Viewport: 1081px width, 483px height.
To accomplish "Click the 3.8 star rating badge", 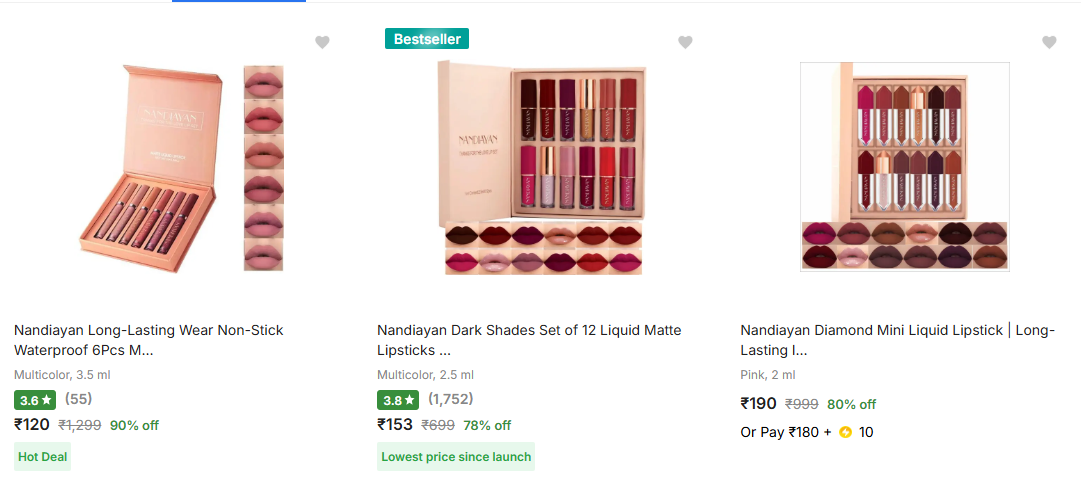I will pos(398,400).
